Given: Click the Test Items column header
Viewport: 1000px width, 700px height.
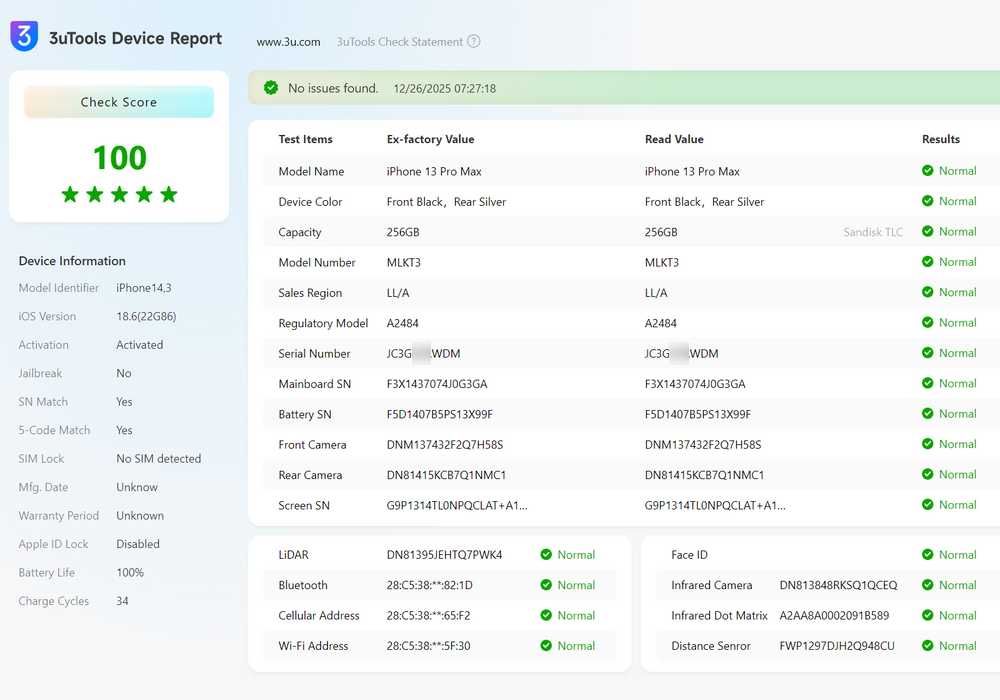Looking at the screenshot, I should point(305,139).
